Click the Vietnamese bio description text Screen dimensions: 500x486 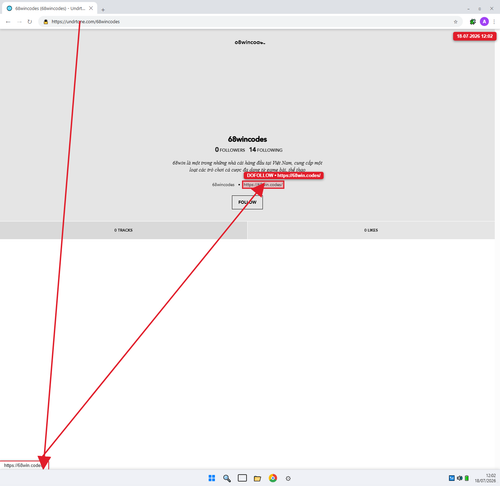(x=247, y=166)
